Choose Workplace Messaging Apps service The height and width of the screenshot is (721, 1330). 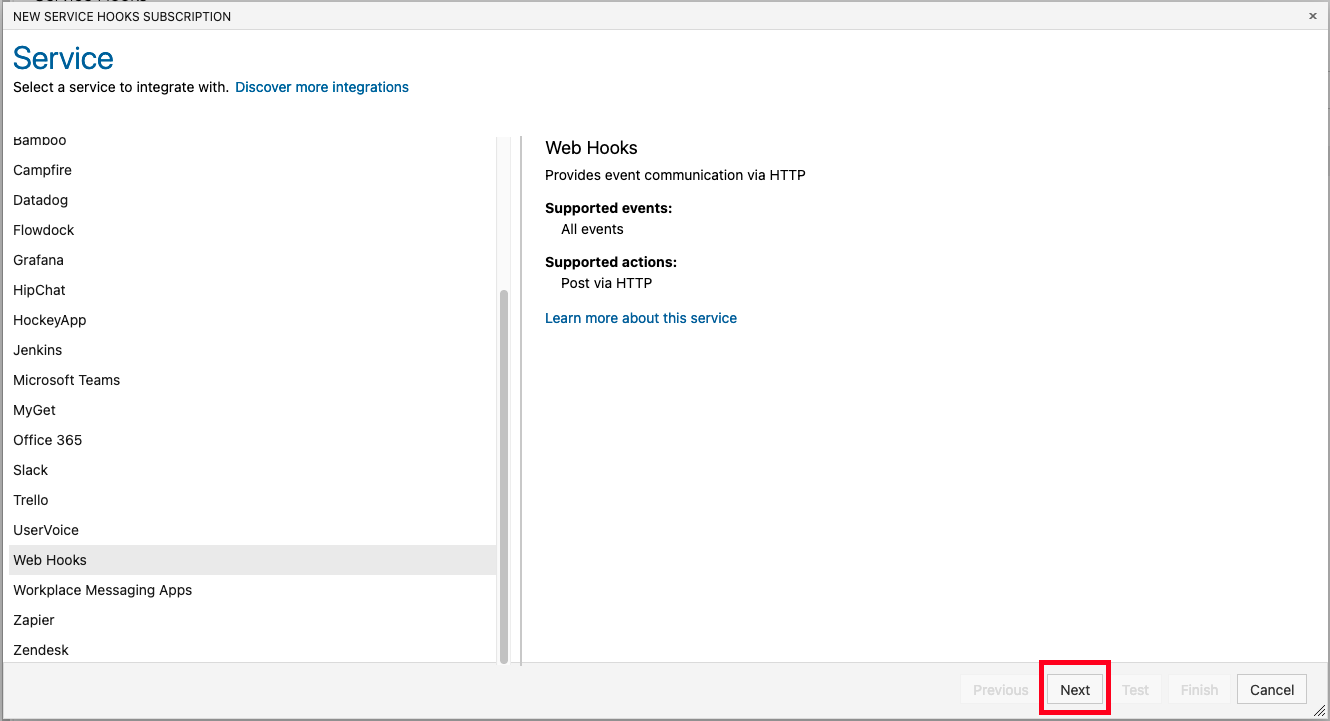(253, 590)
